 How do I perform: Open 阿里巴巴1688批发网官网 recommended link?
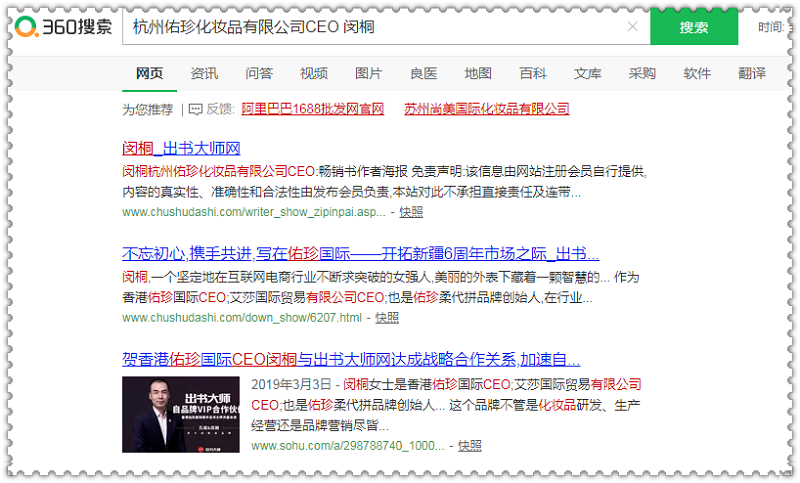pos(313,109)
